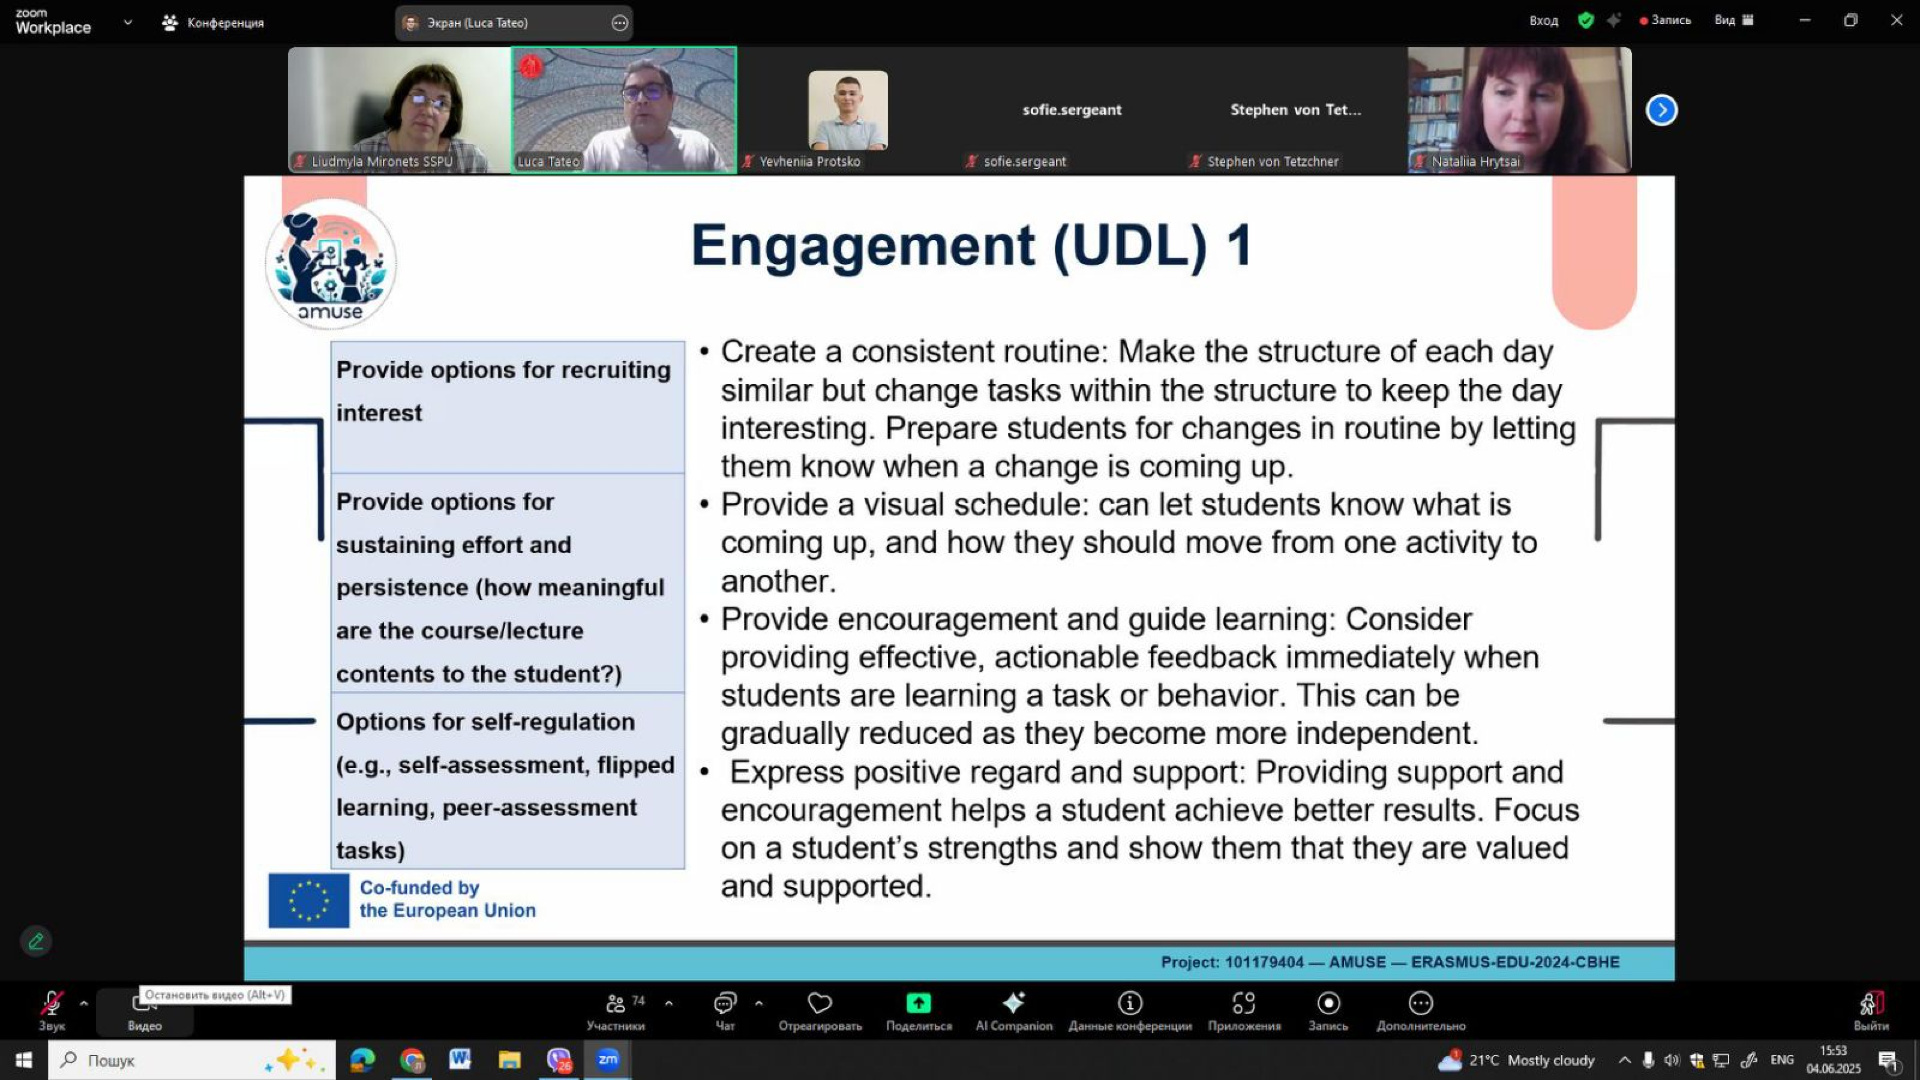Open the system tray volume speaker icon
The image size is (1920, 1080).
pos(1672,1060)
